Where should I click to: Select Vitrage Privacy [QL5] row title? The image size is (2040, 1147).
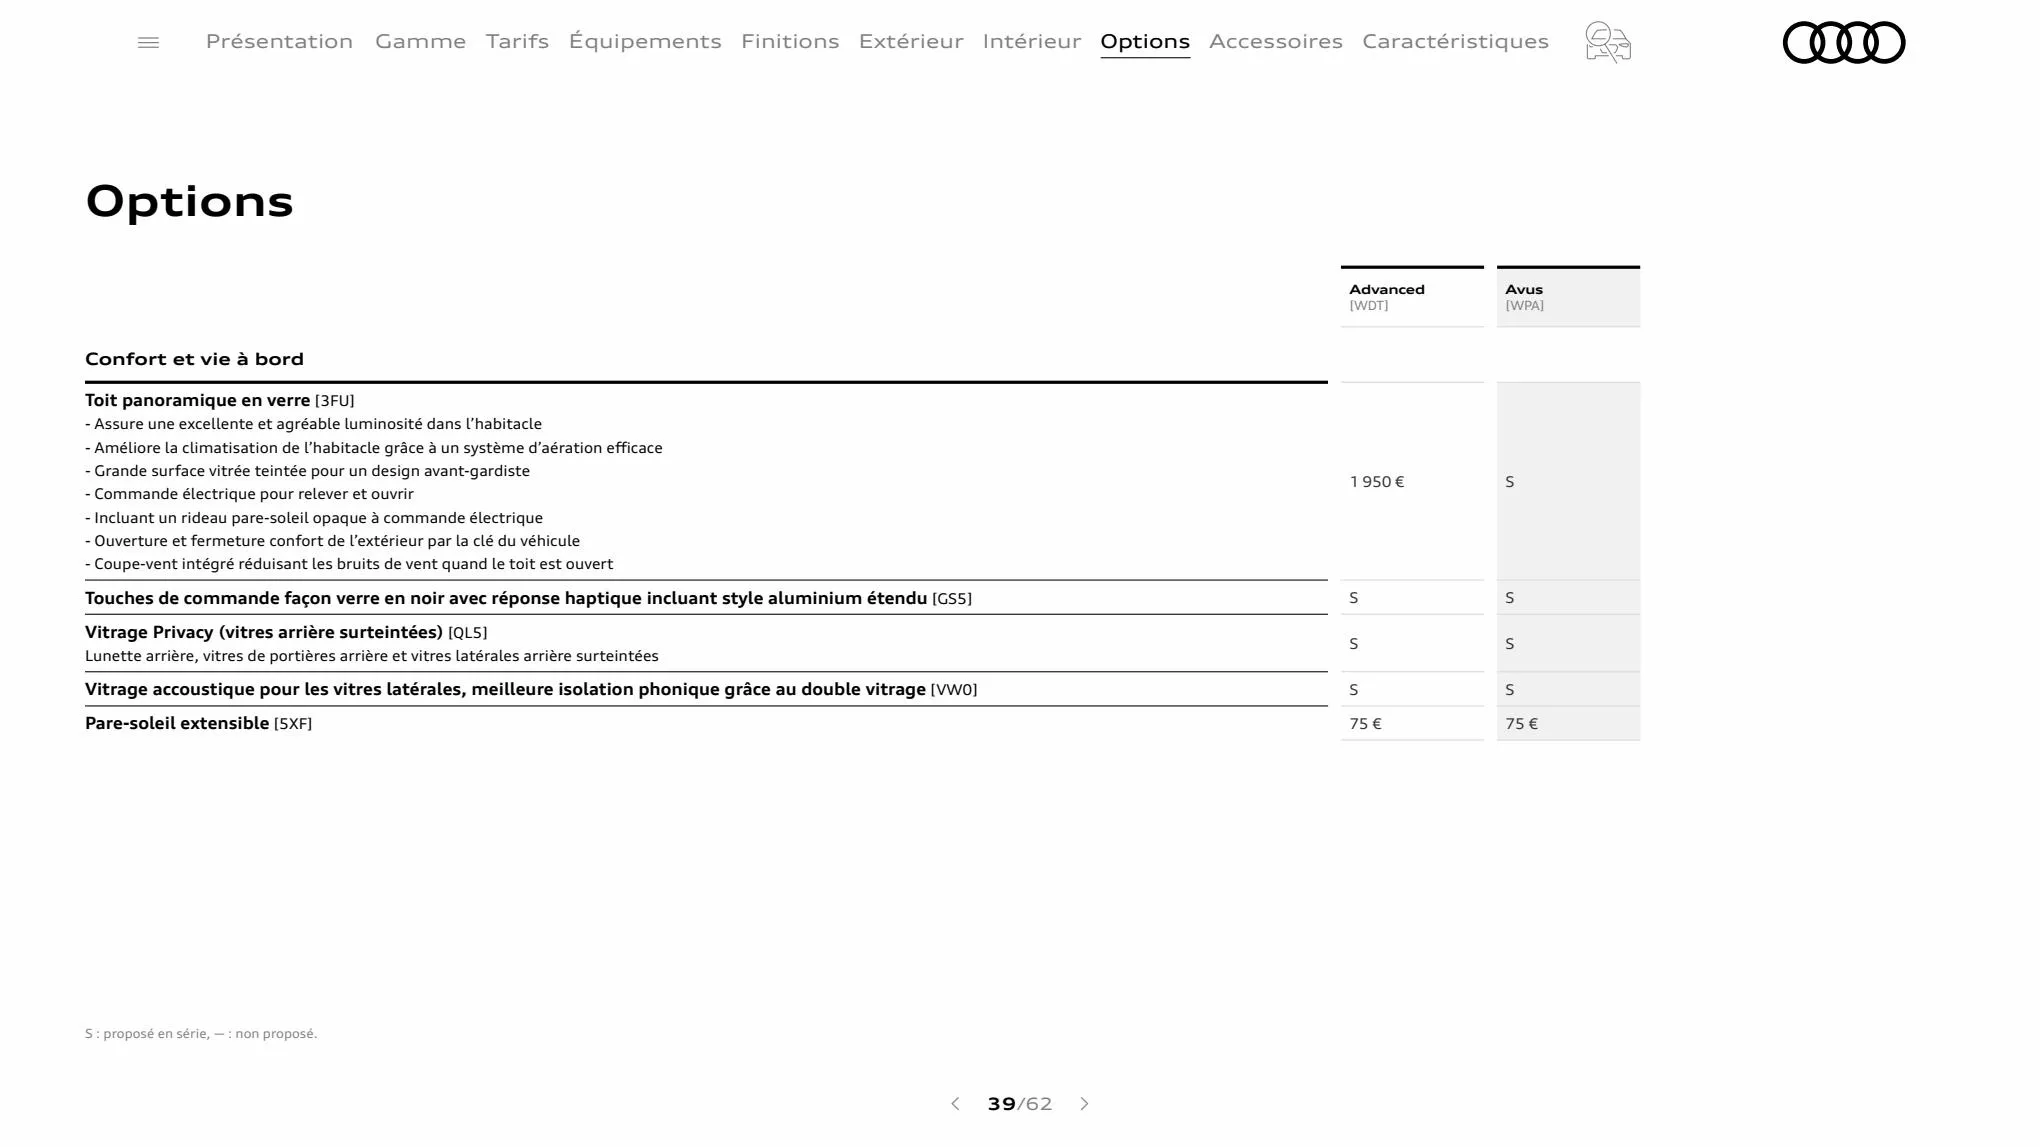286,632
